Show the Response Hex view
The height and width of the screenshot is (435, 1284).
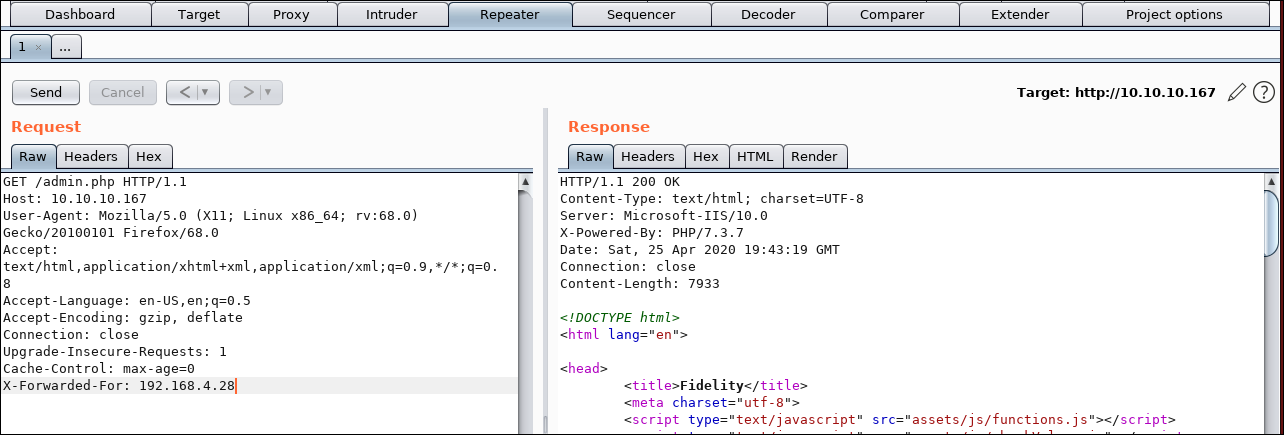coord(706,156)
